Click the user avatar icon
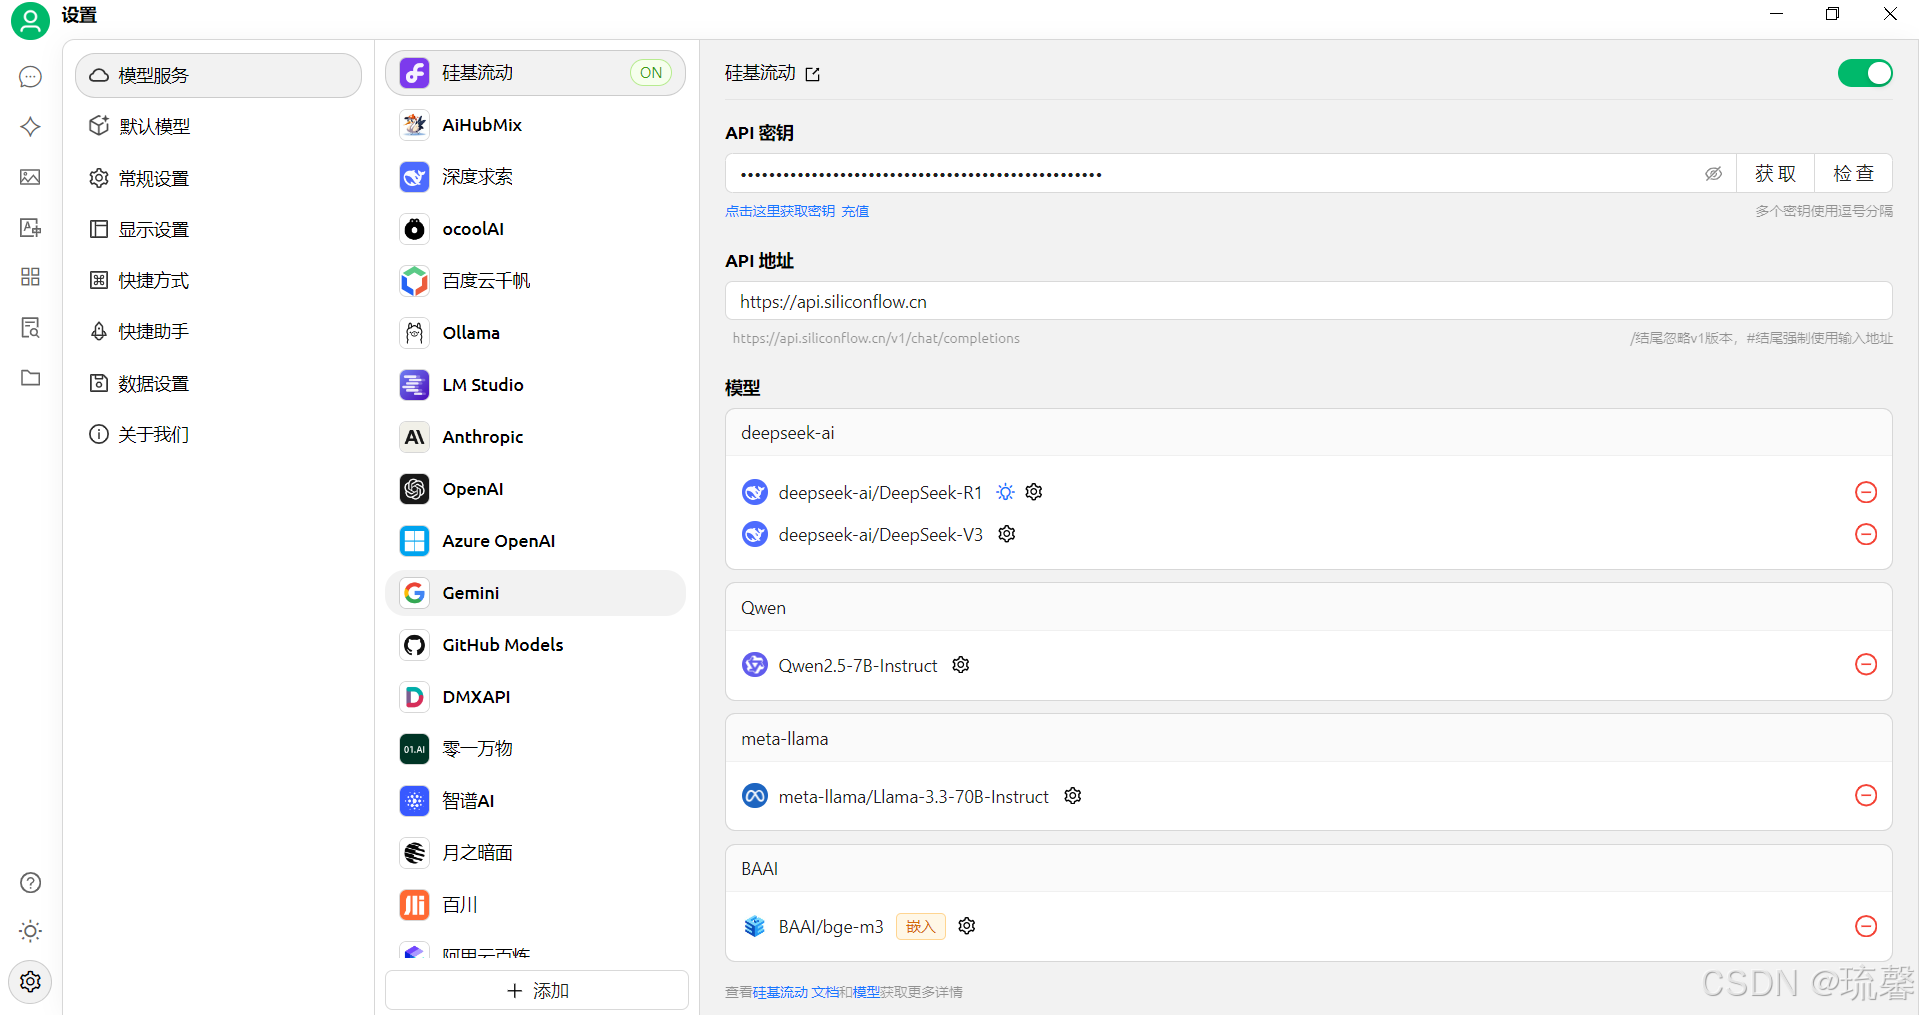Viewport: 1919px width, 1015px height. tap(30, 20)
